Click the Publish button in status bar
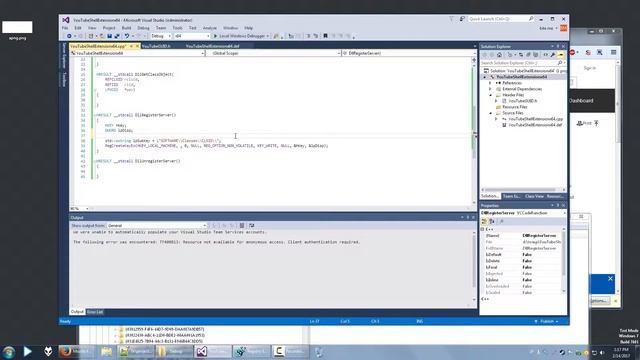This screenshot has height=360, width=640. coord(546,322)
